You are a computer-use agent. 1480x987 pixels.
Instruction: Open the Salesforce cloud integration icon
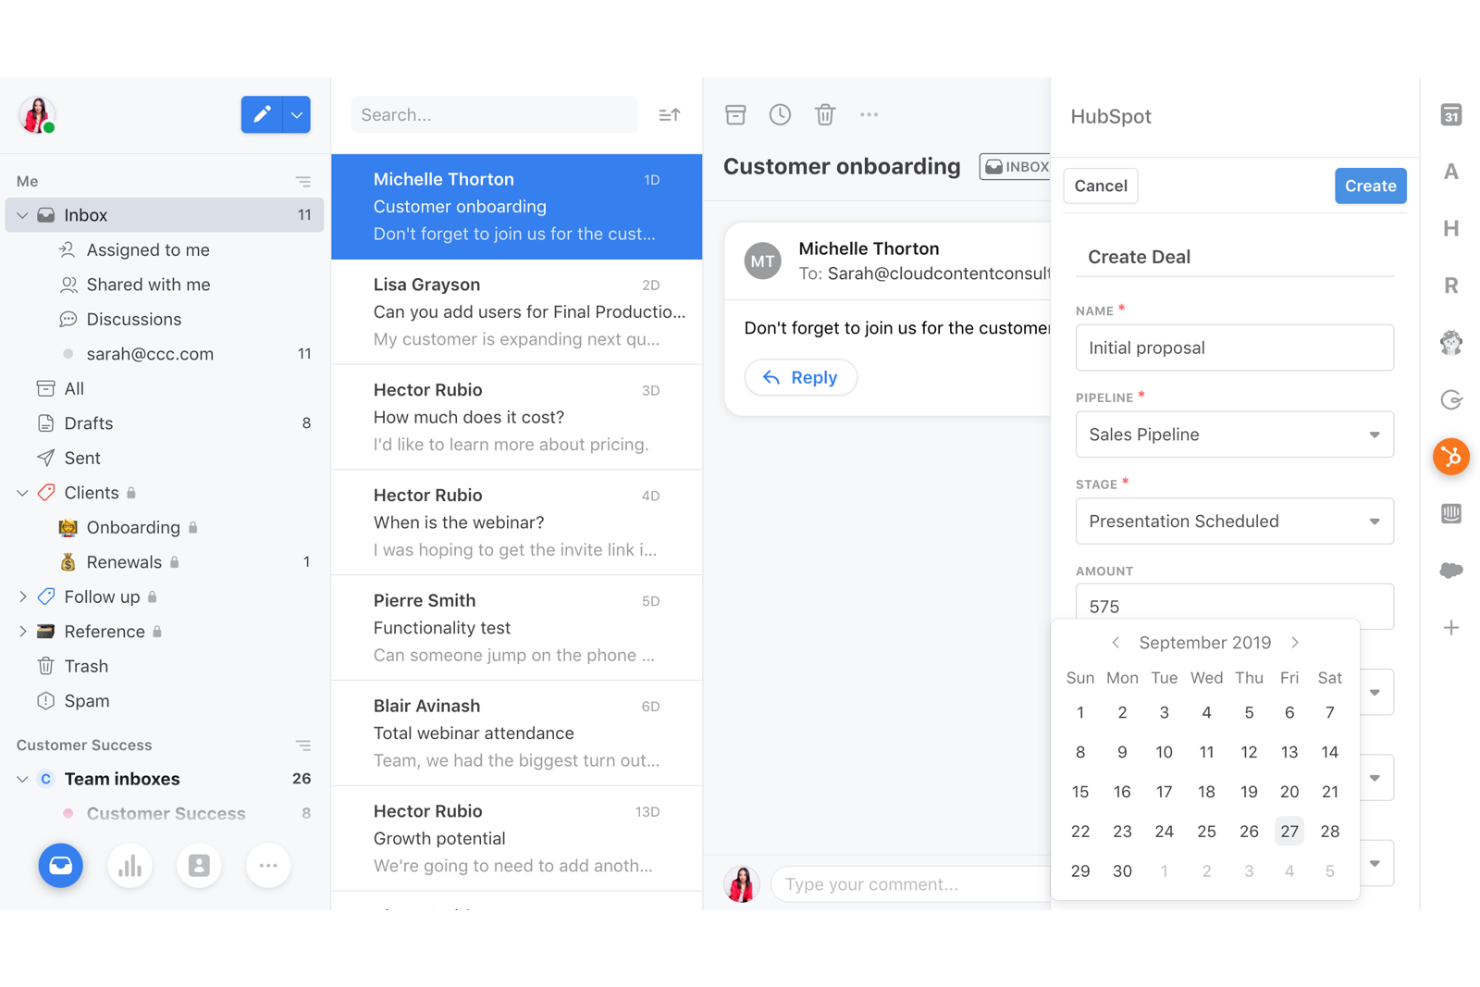[1451, 570]
